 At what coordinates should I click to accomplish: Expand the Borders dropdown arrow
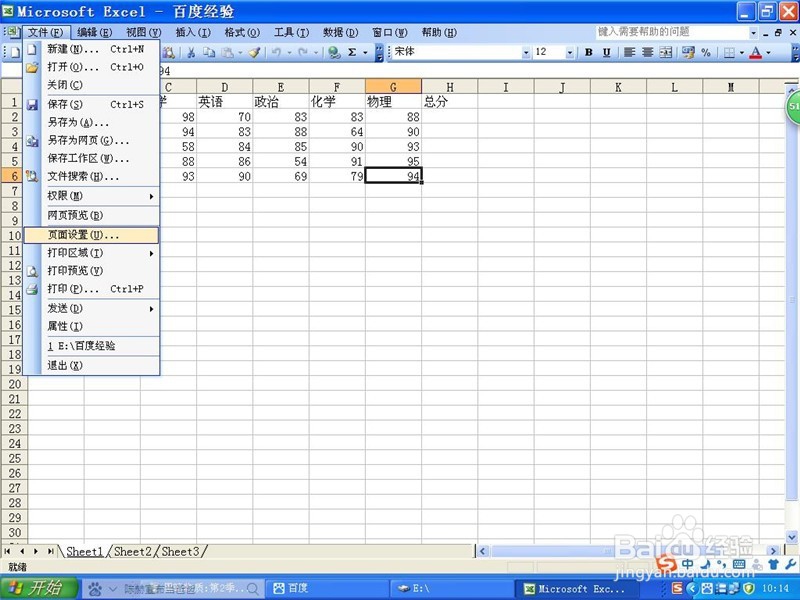pos(742,52)
